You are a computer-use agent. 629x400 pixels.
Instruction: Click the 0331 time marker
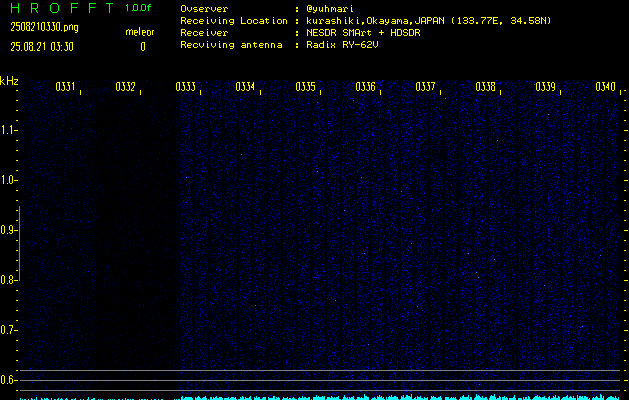point(65,87)
